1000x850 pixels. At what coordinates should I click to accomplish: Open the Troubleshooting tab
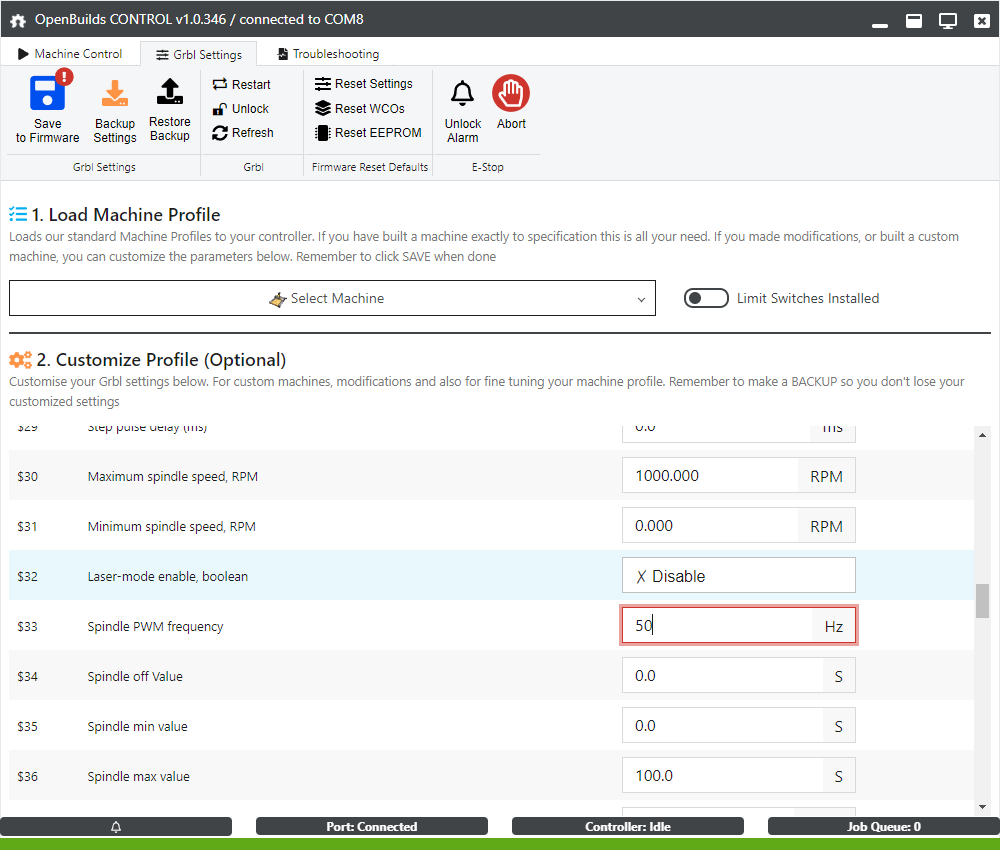pos(328,54)
